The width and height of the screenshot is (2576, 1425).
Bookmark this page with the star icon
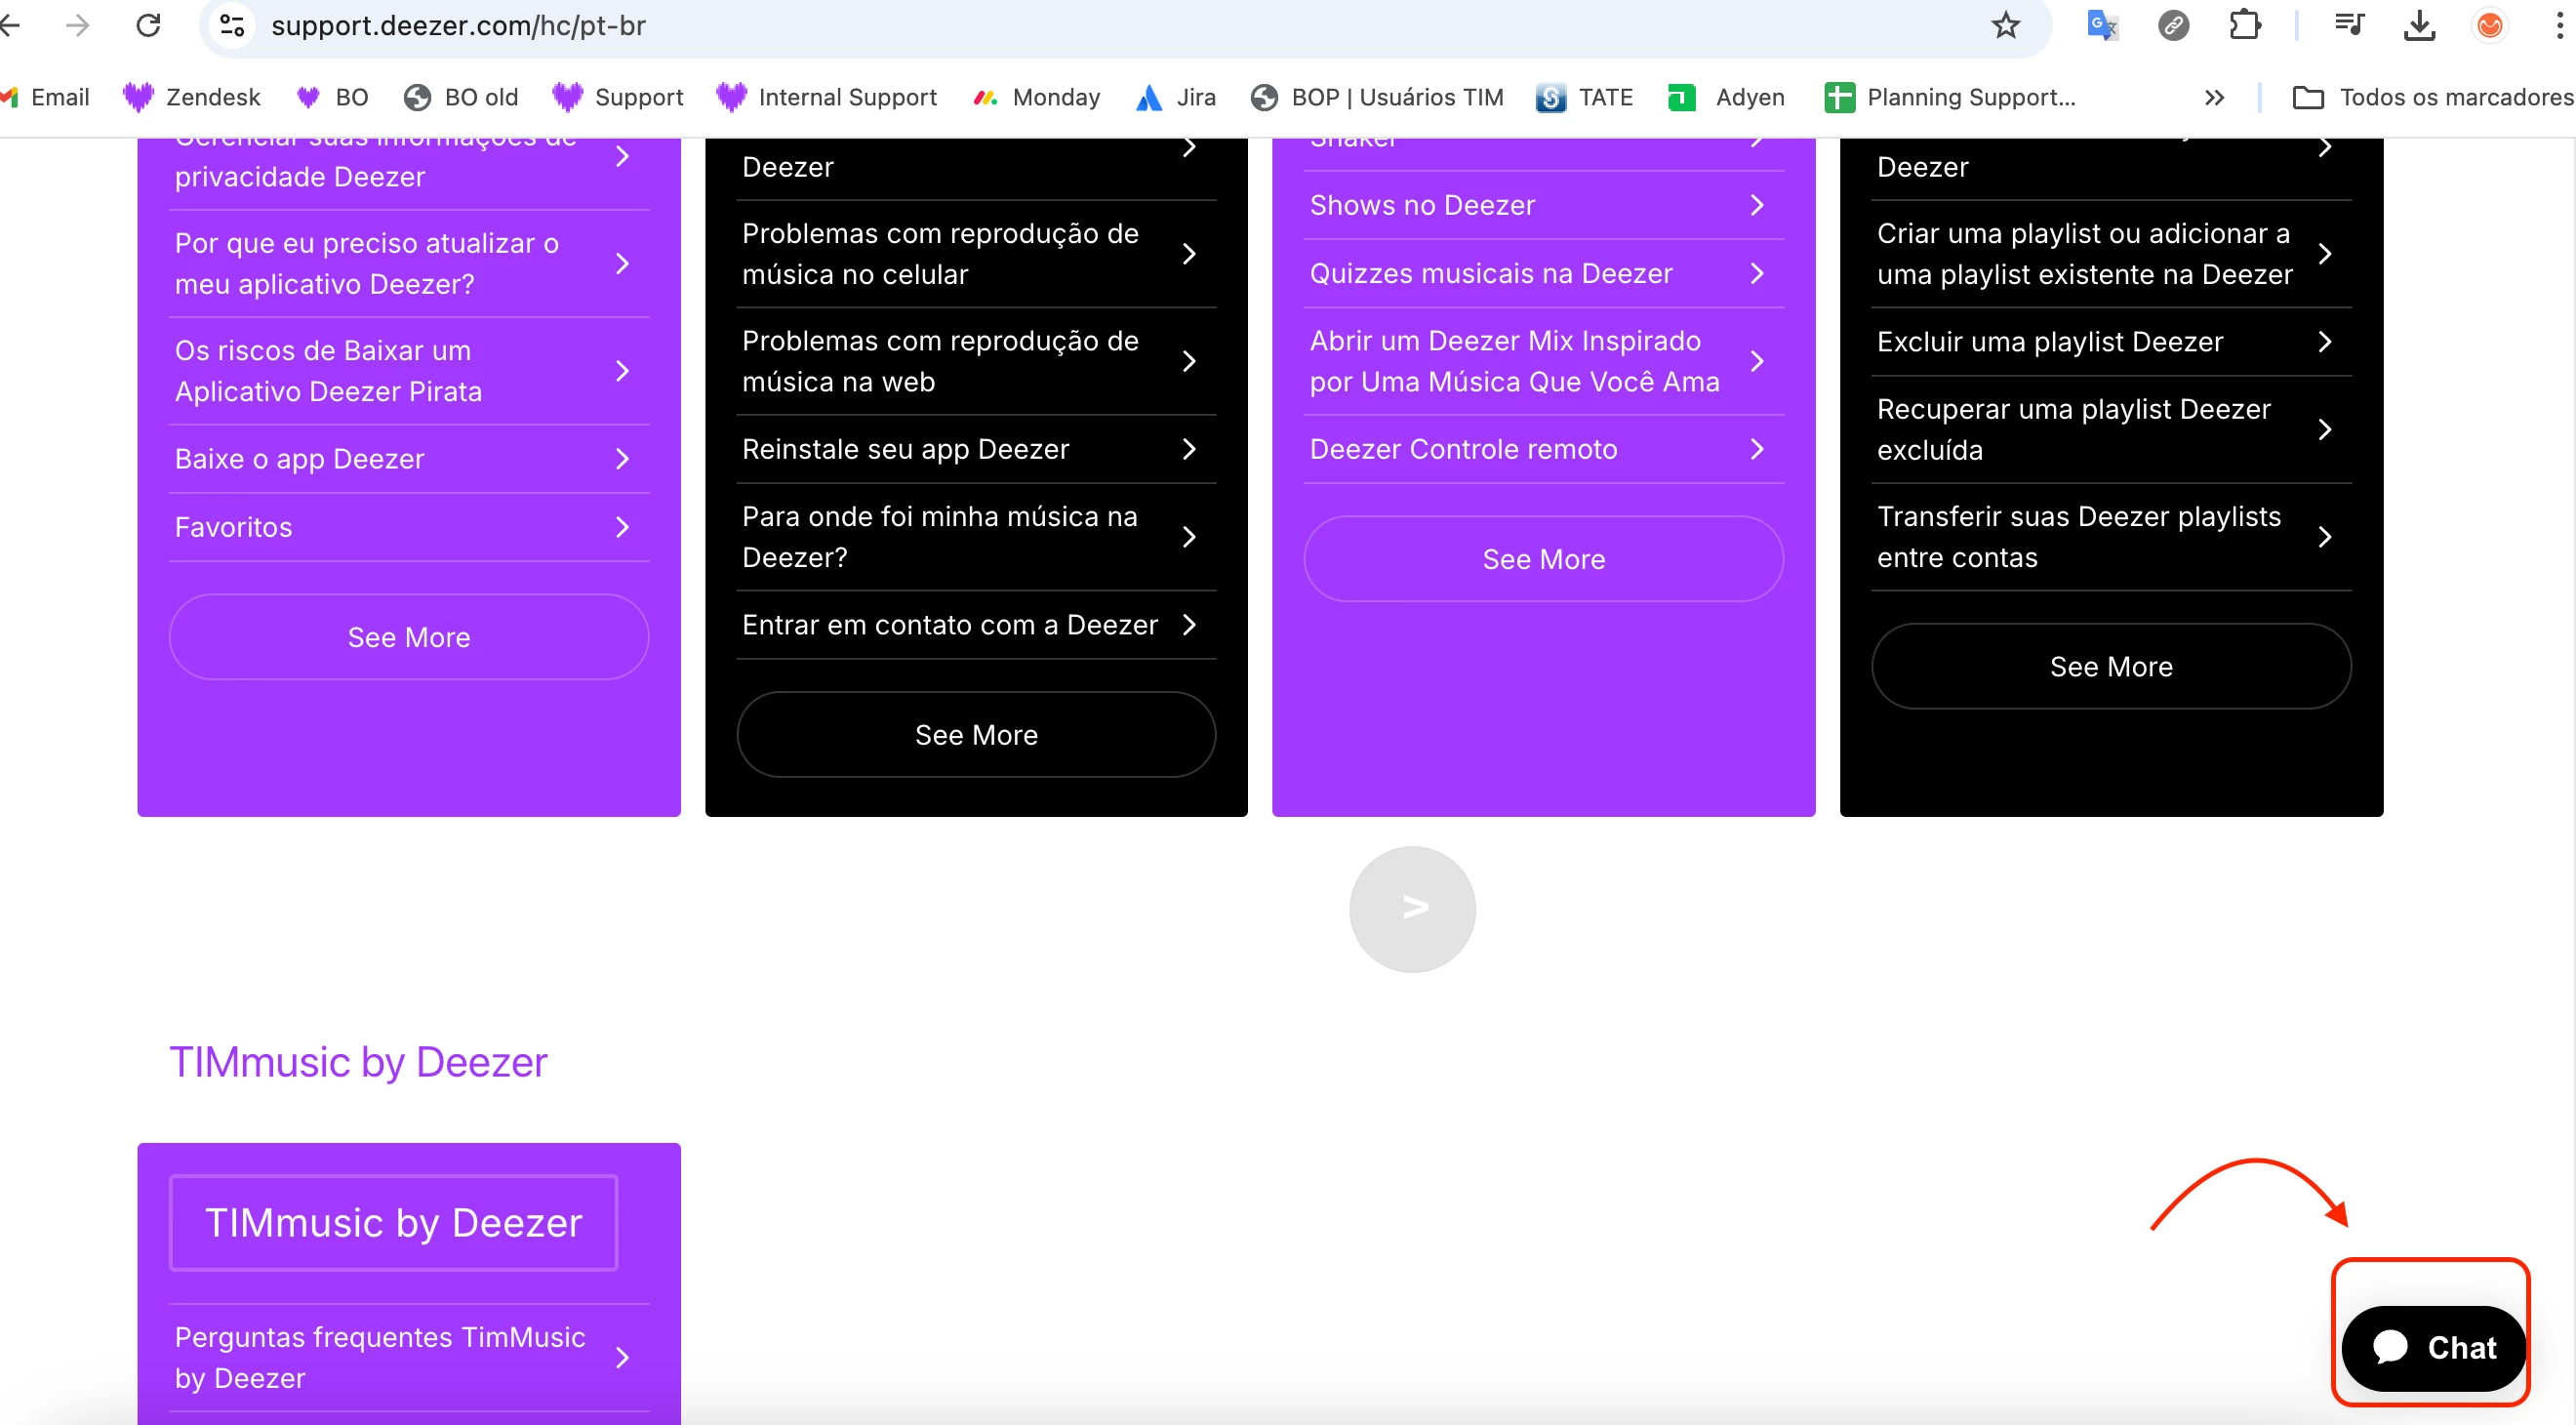coord(2005,25)
